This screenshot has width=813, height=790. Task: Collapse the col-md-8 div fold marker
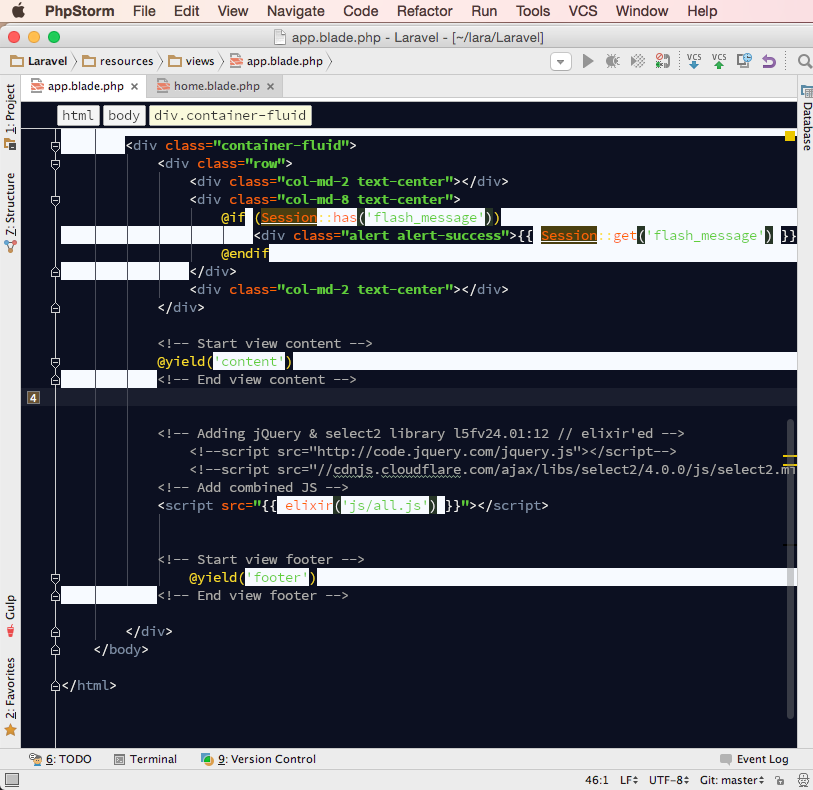tap(55, 200)
